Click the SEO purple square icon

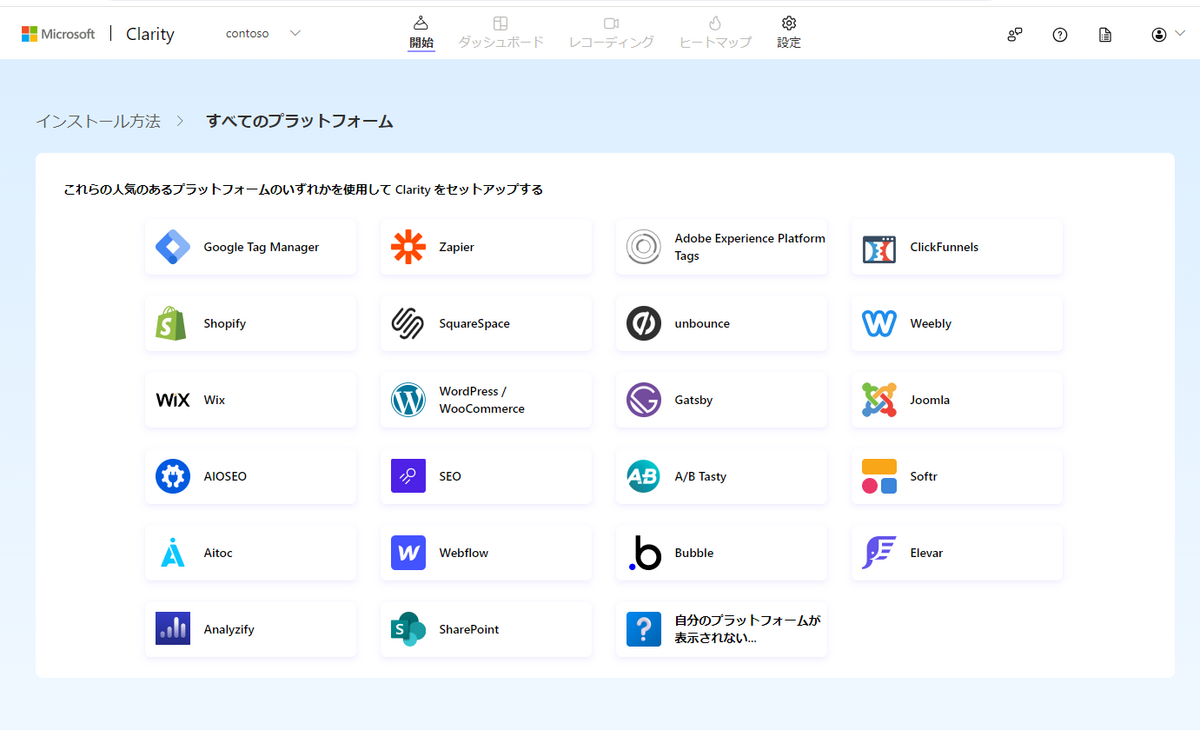coord(408,476)
